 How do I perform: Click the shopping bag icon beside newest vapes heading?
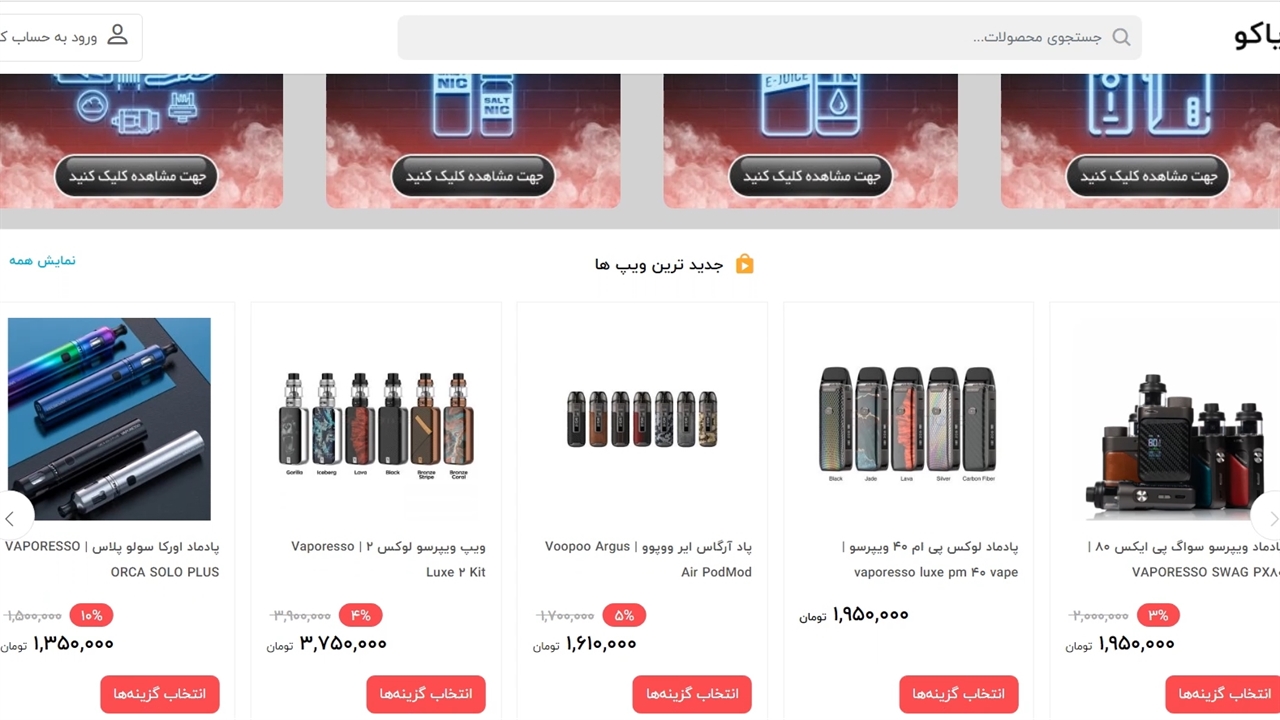pyautogui.click(x=744, y=264)
